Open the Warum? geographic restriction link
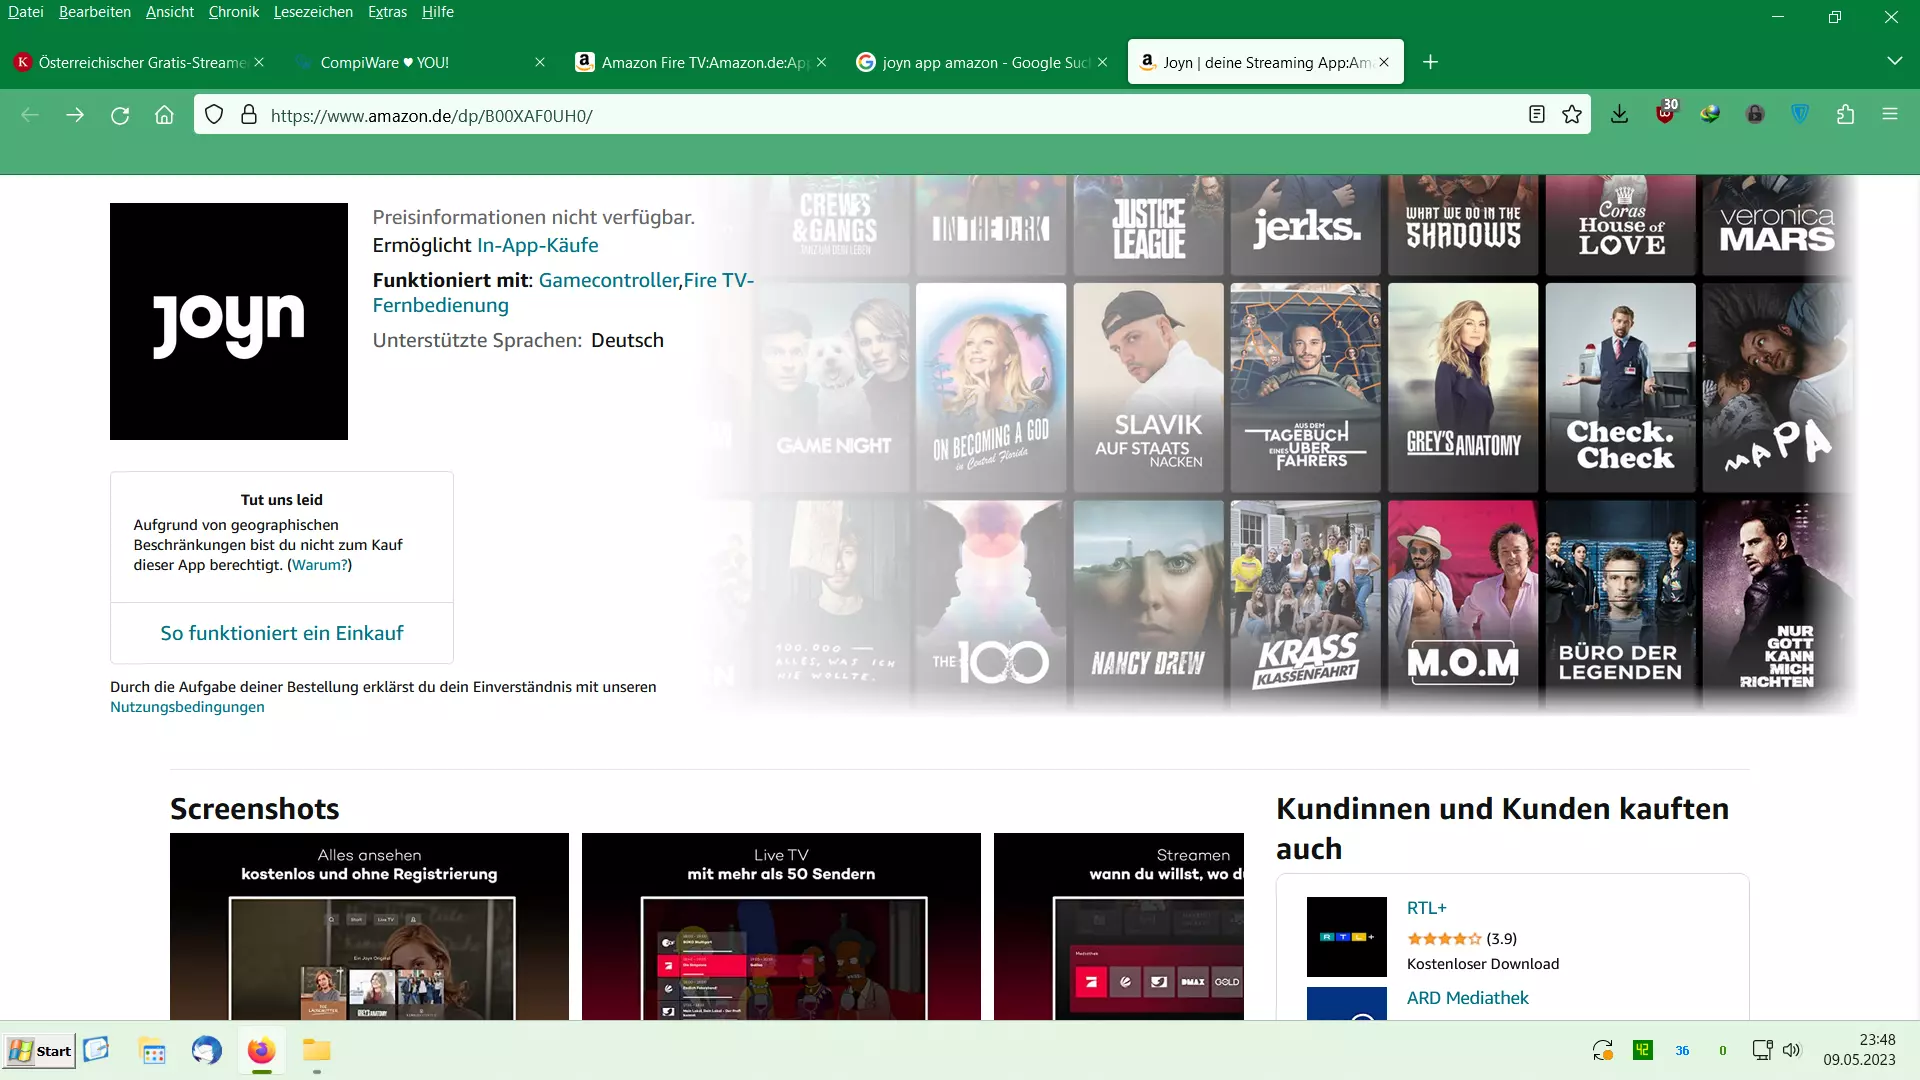The height and width of the screenshot is (1080, 1920). 319,565
